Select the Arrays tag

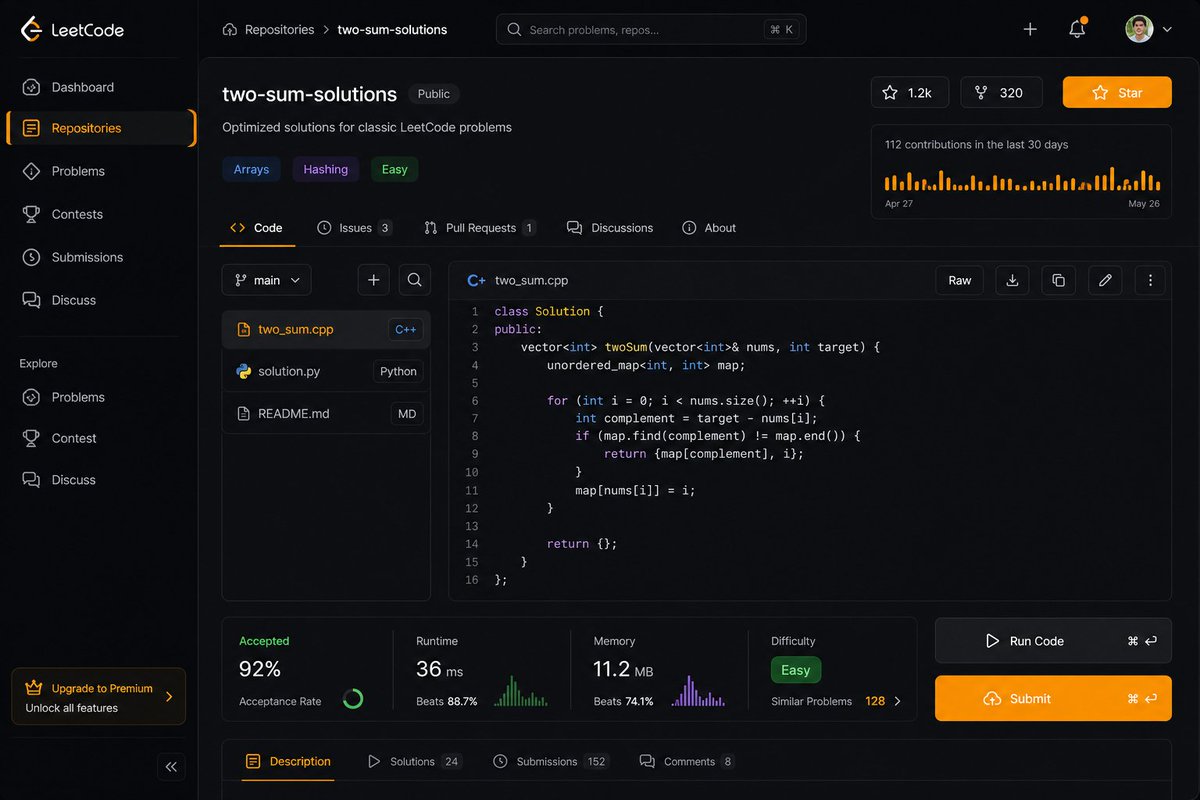(251, 169)
